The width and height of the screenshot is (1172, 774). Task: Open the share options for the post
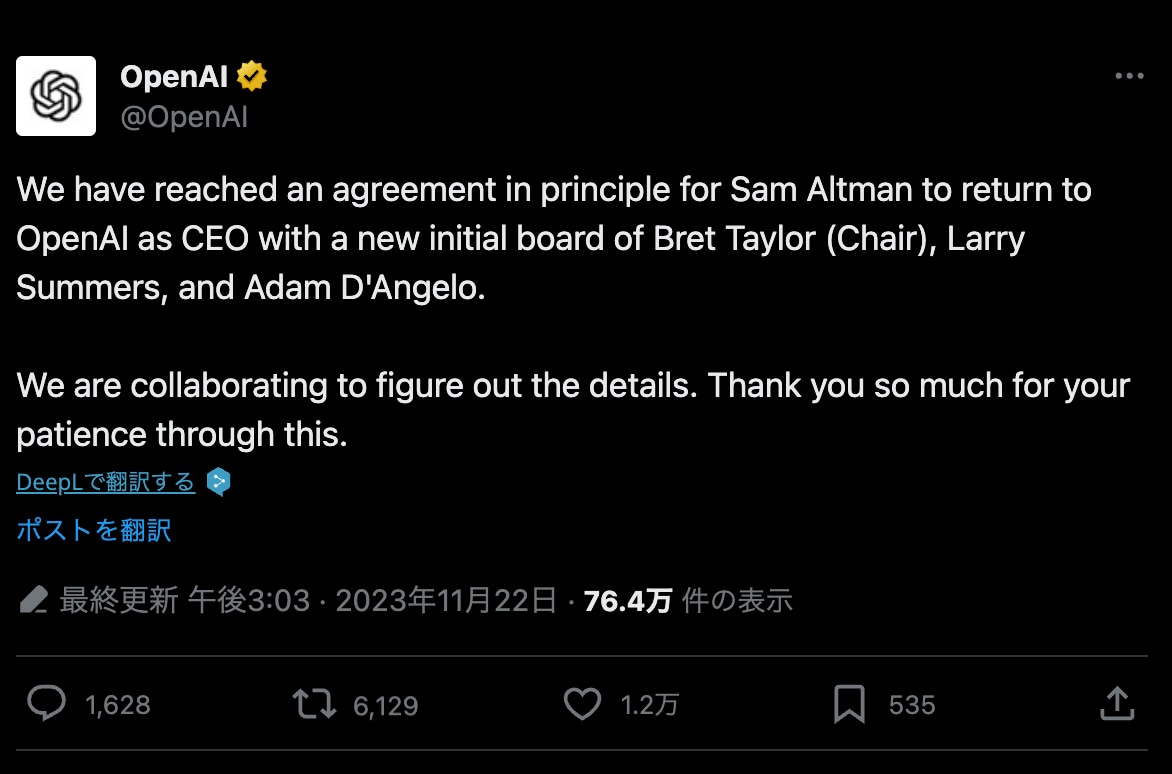(x=1118, y=704)
